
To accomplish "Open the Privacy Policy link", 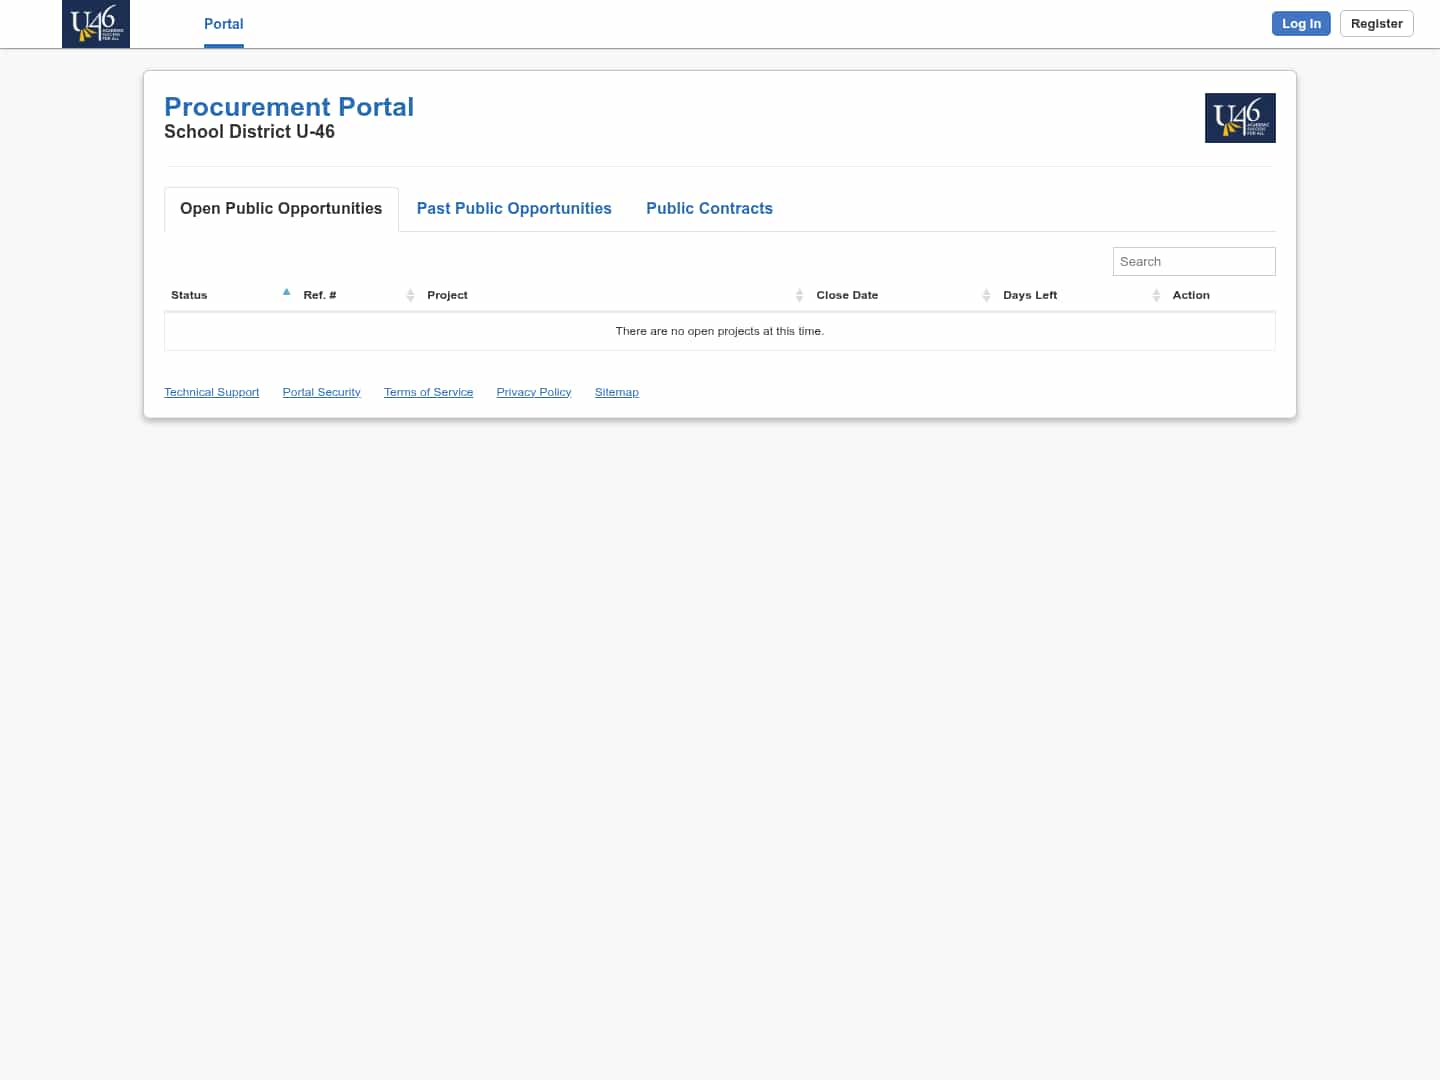I will [533, 392].
